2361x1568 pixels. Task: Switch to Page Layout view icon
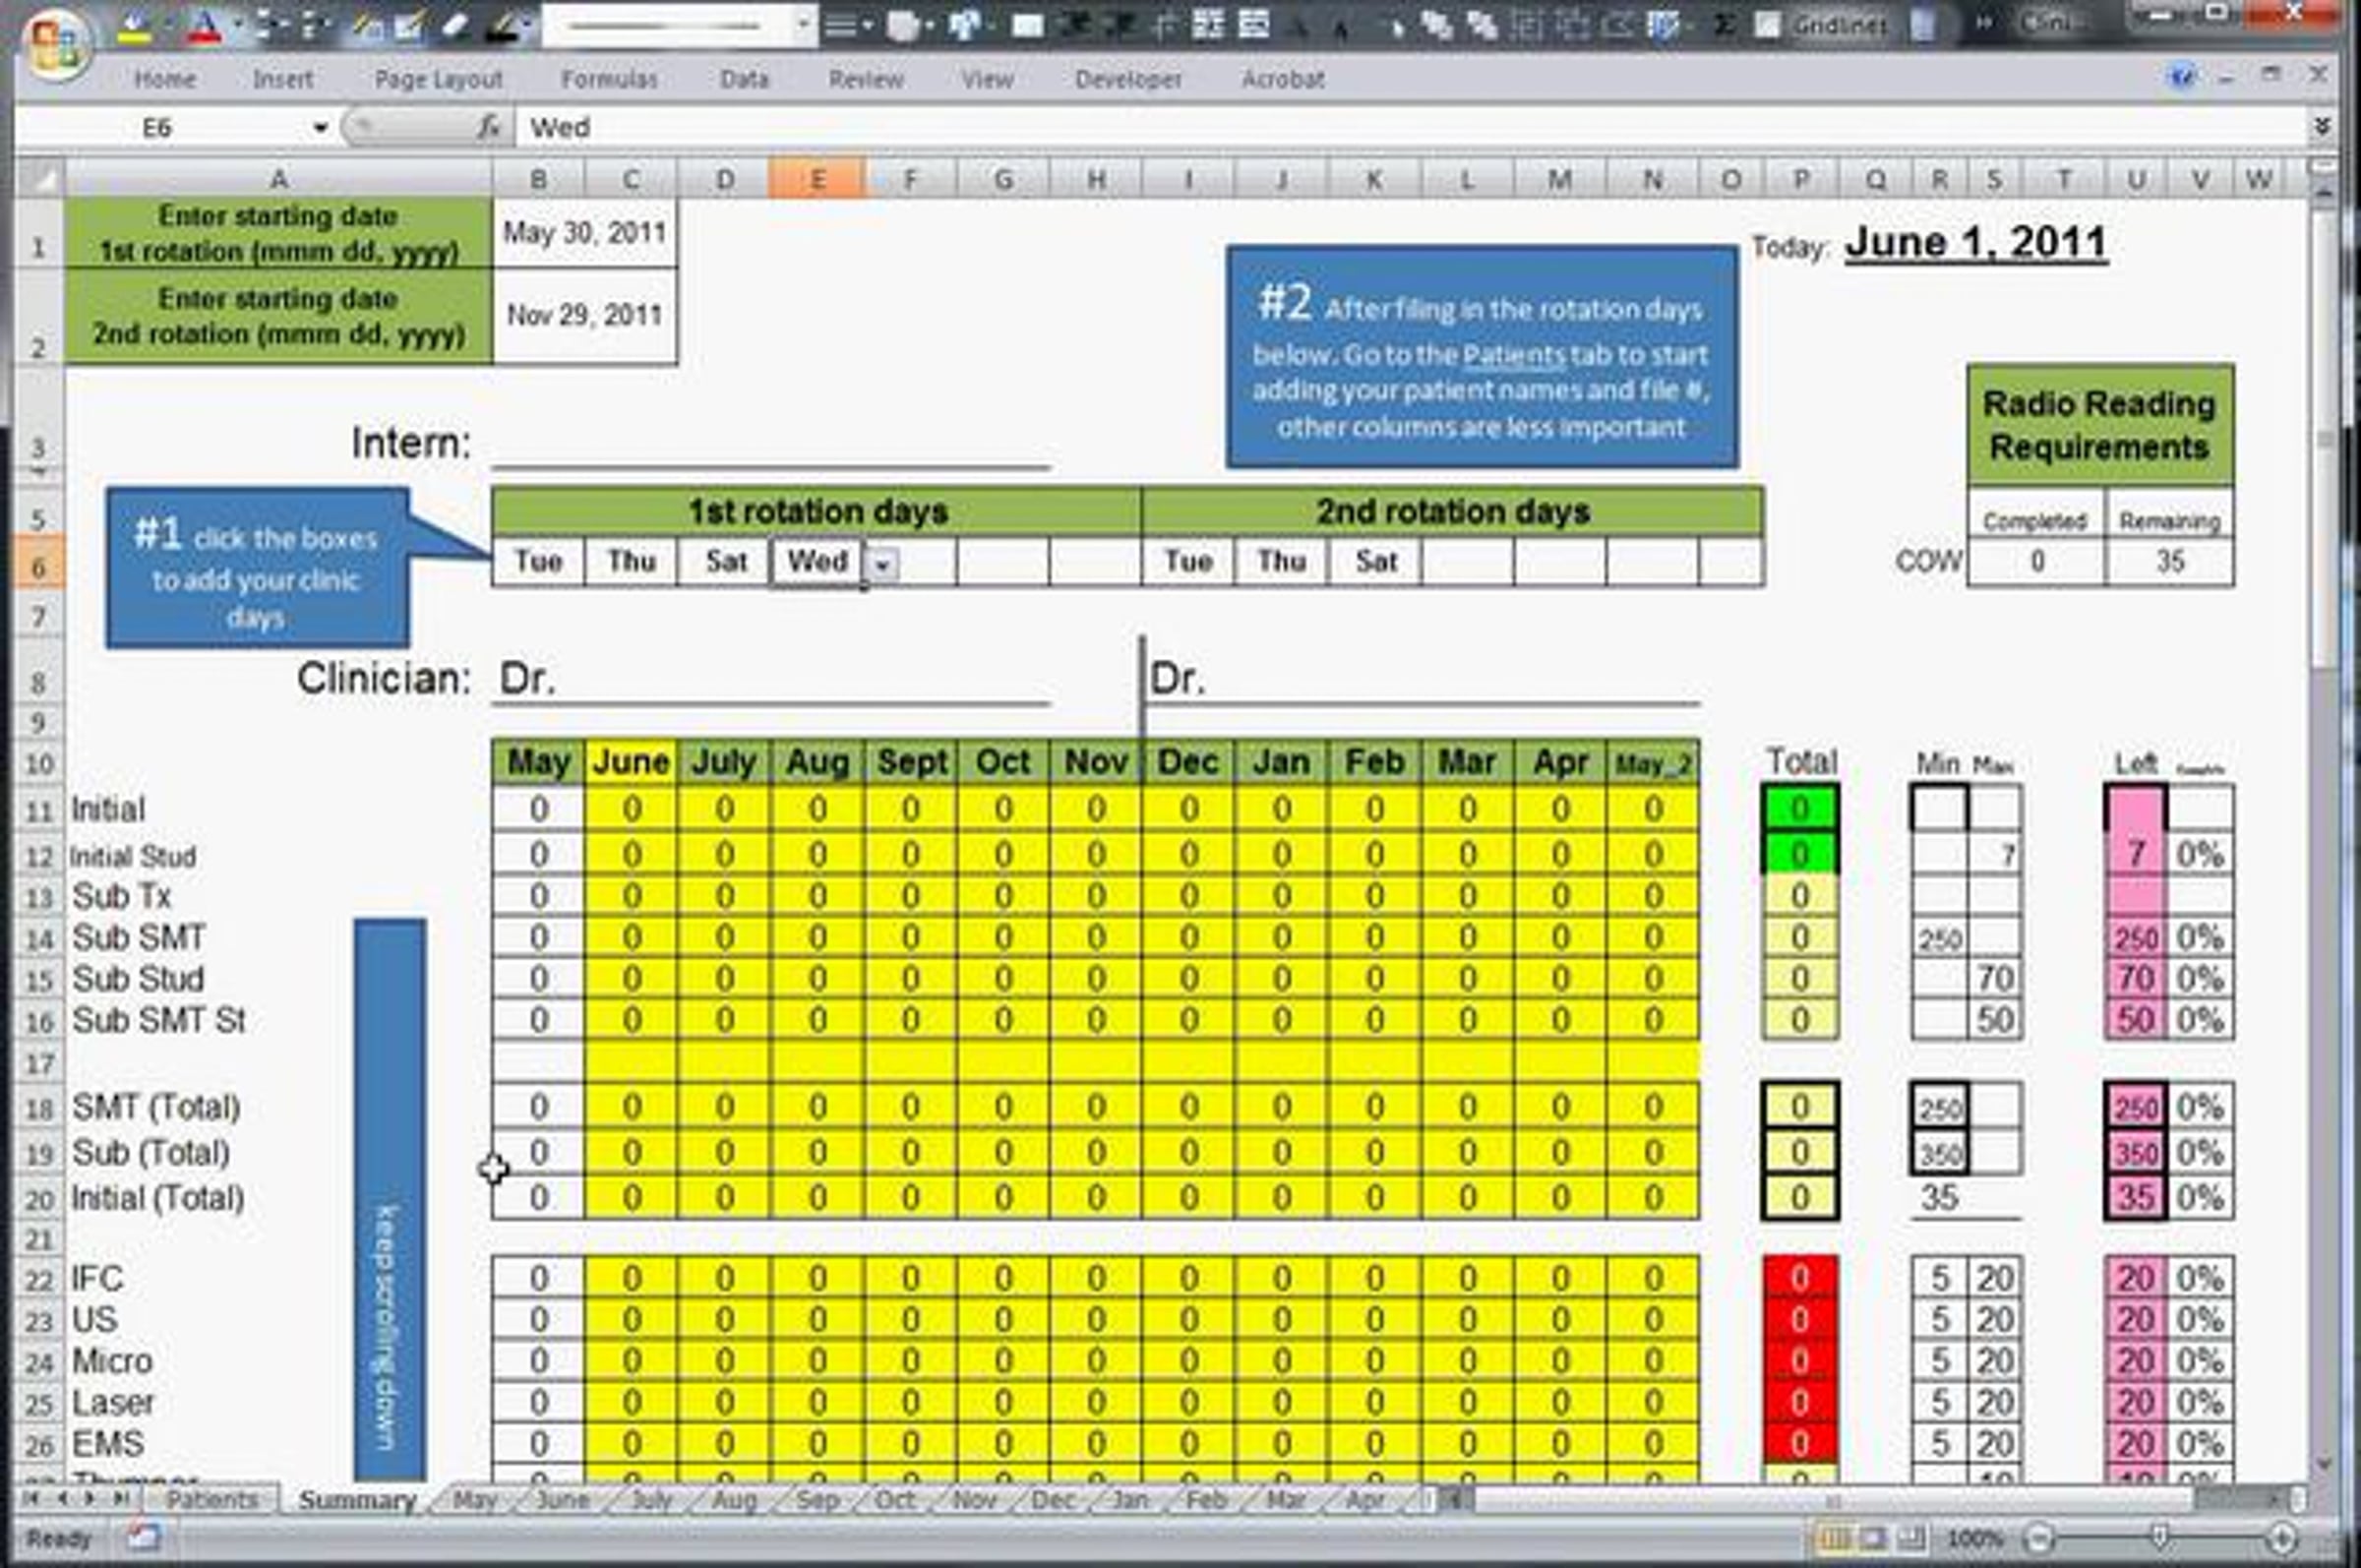1873,1538
